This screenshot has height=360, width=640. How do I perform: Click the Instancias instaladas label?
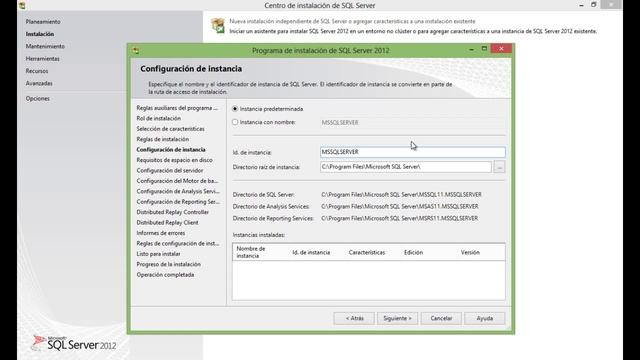coord(259,235)
